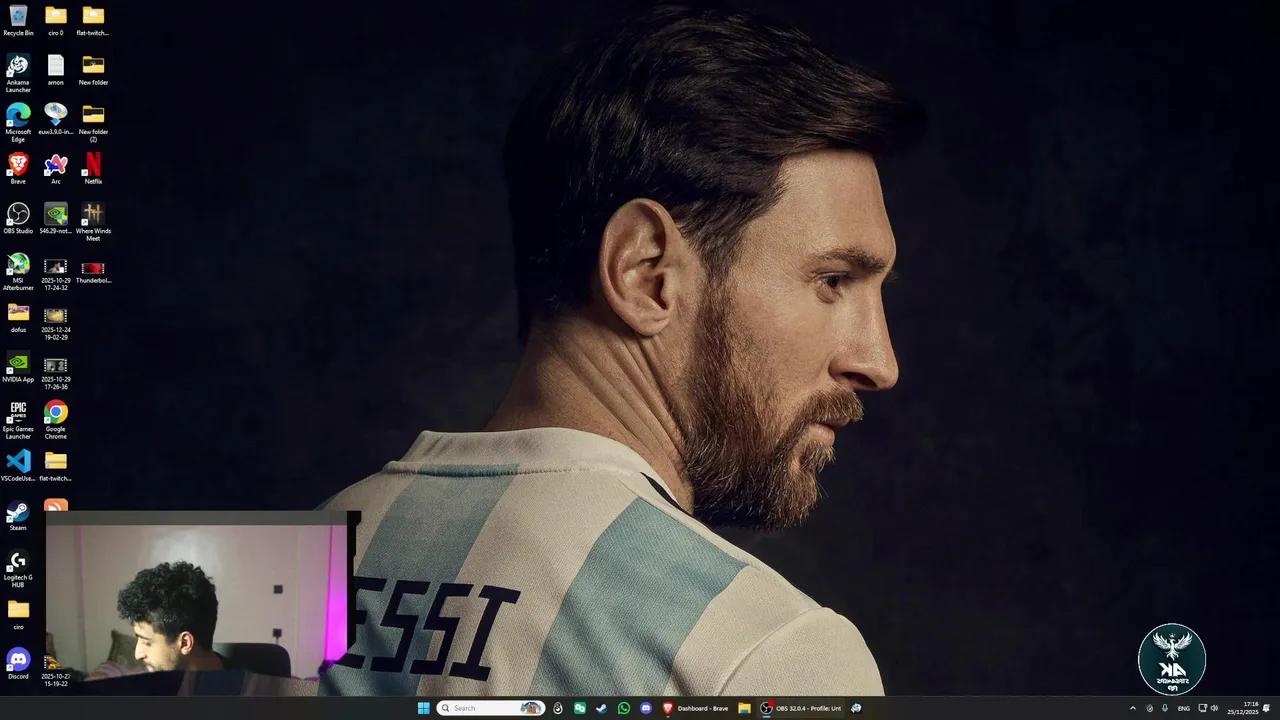Open the Windows Start menu
Screen dimensions: 1280x720
[423, 707]
